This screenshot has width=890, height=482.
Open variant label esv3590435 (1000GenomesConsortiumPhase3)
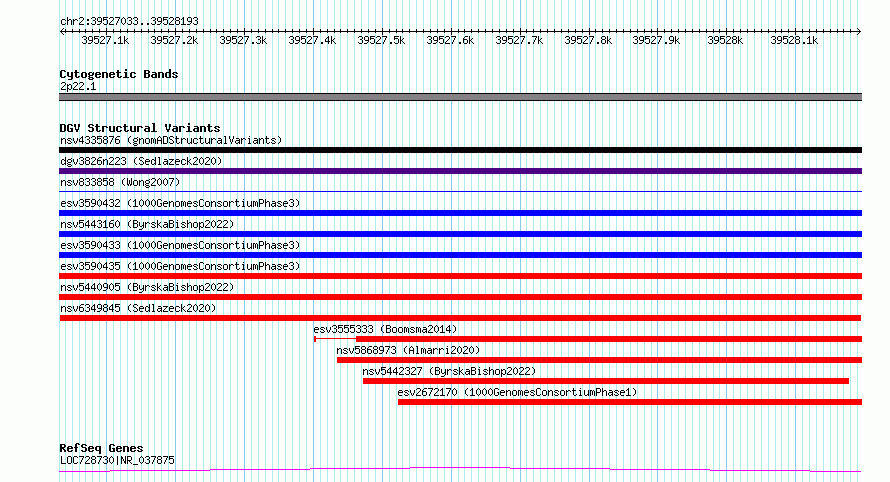[180, 266]
